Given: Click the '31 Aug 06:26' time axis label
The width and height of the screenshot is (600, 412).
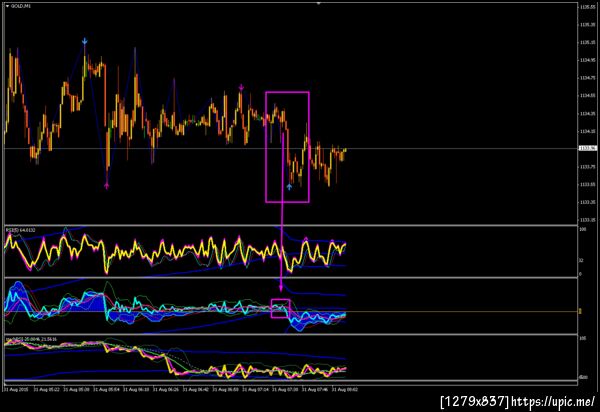Looking at the screenshot, I should tap(166, 389).
